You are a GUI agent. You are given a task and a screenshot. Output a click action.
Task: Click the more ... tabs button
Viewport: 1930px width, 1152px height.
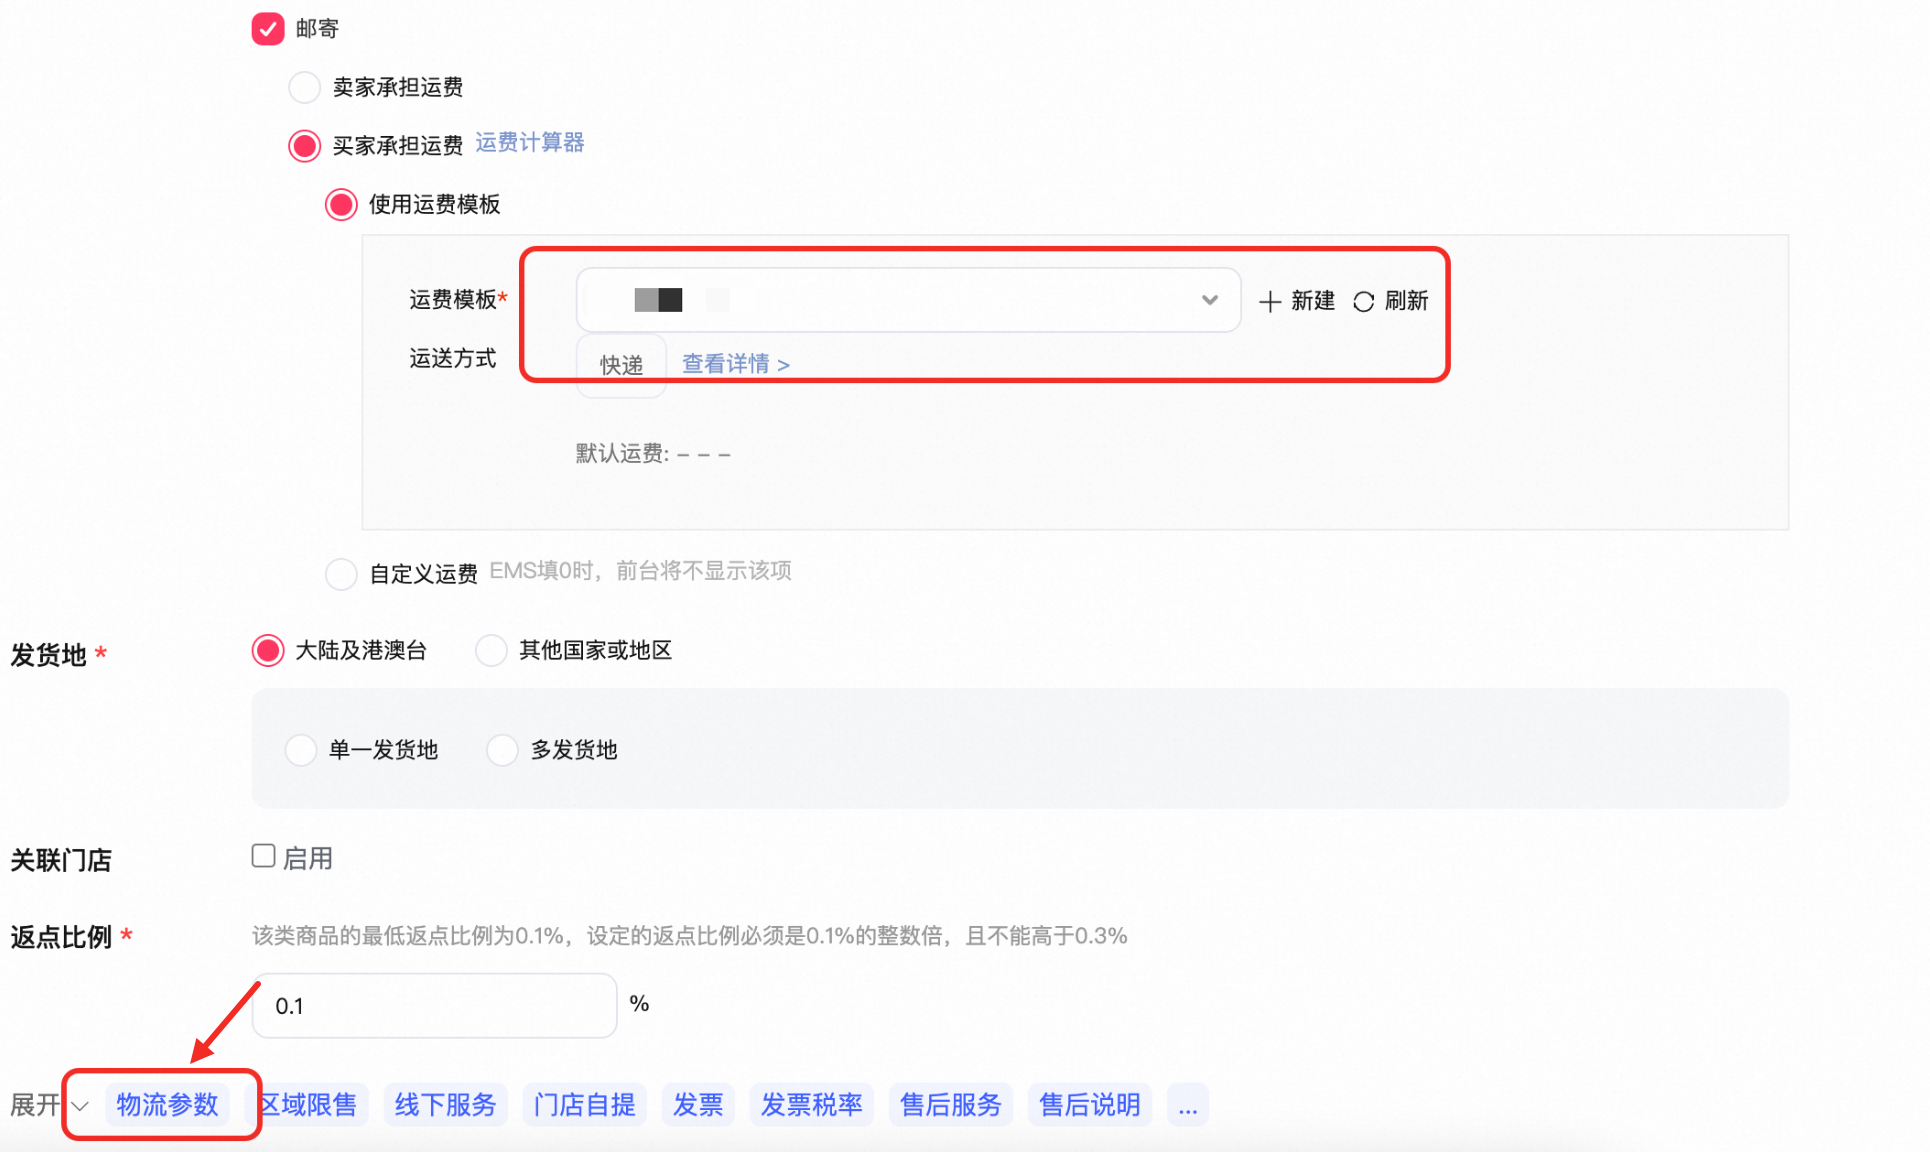point(1188,1105)
